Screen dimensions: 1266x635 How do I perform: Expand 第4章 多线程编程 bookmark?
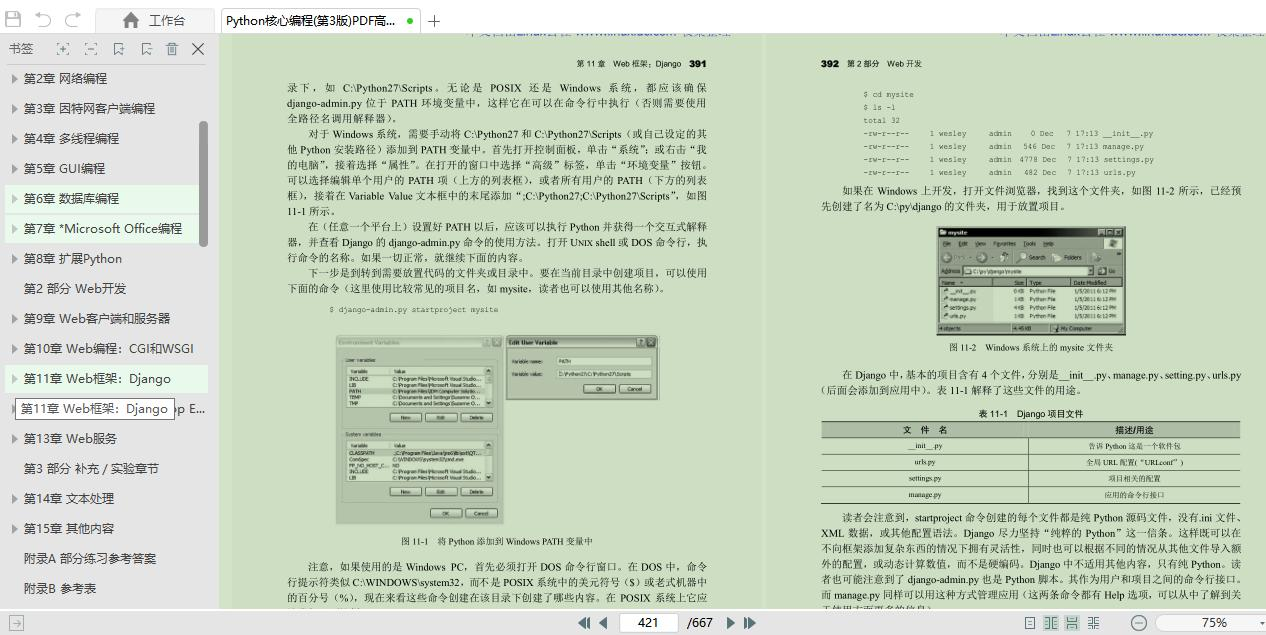14,138
